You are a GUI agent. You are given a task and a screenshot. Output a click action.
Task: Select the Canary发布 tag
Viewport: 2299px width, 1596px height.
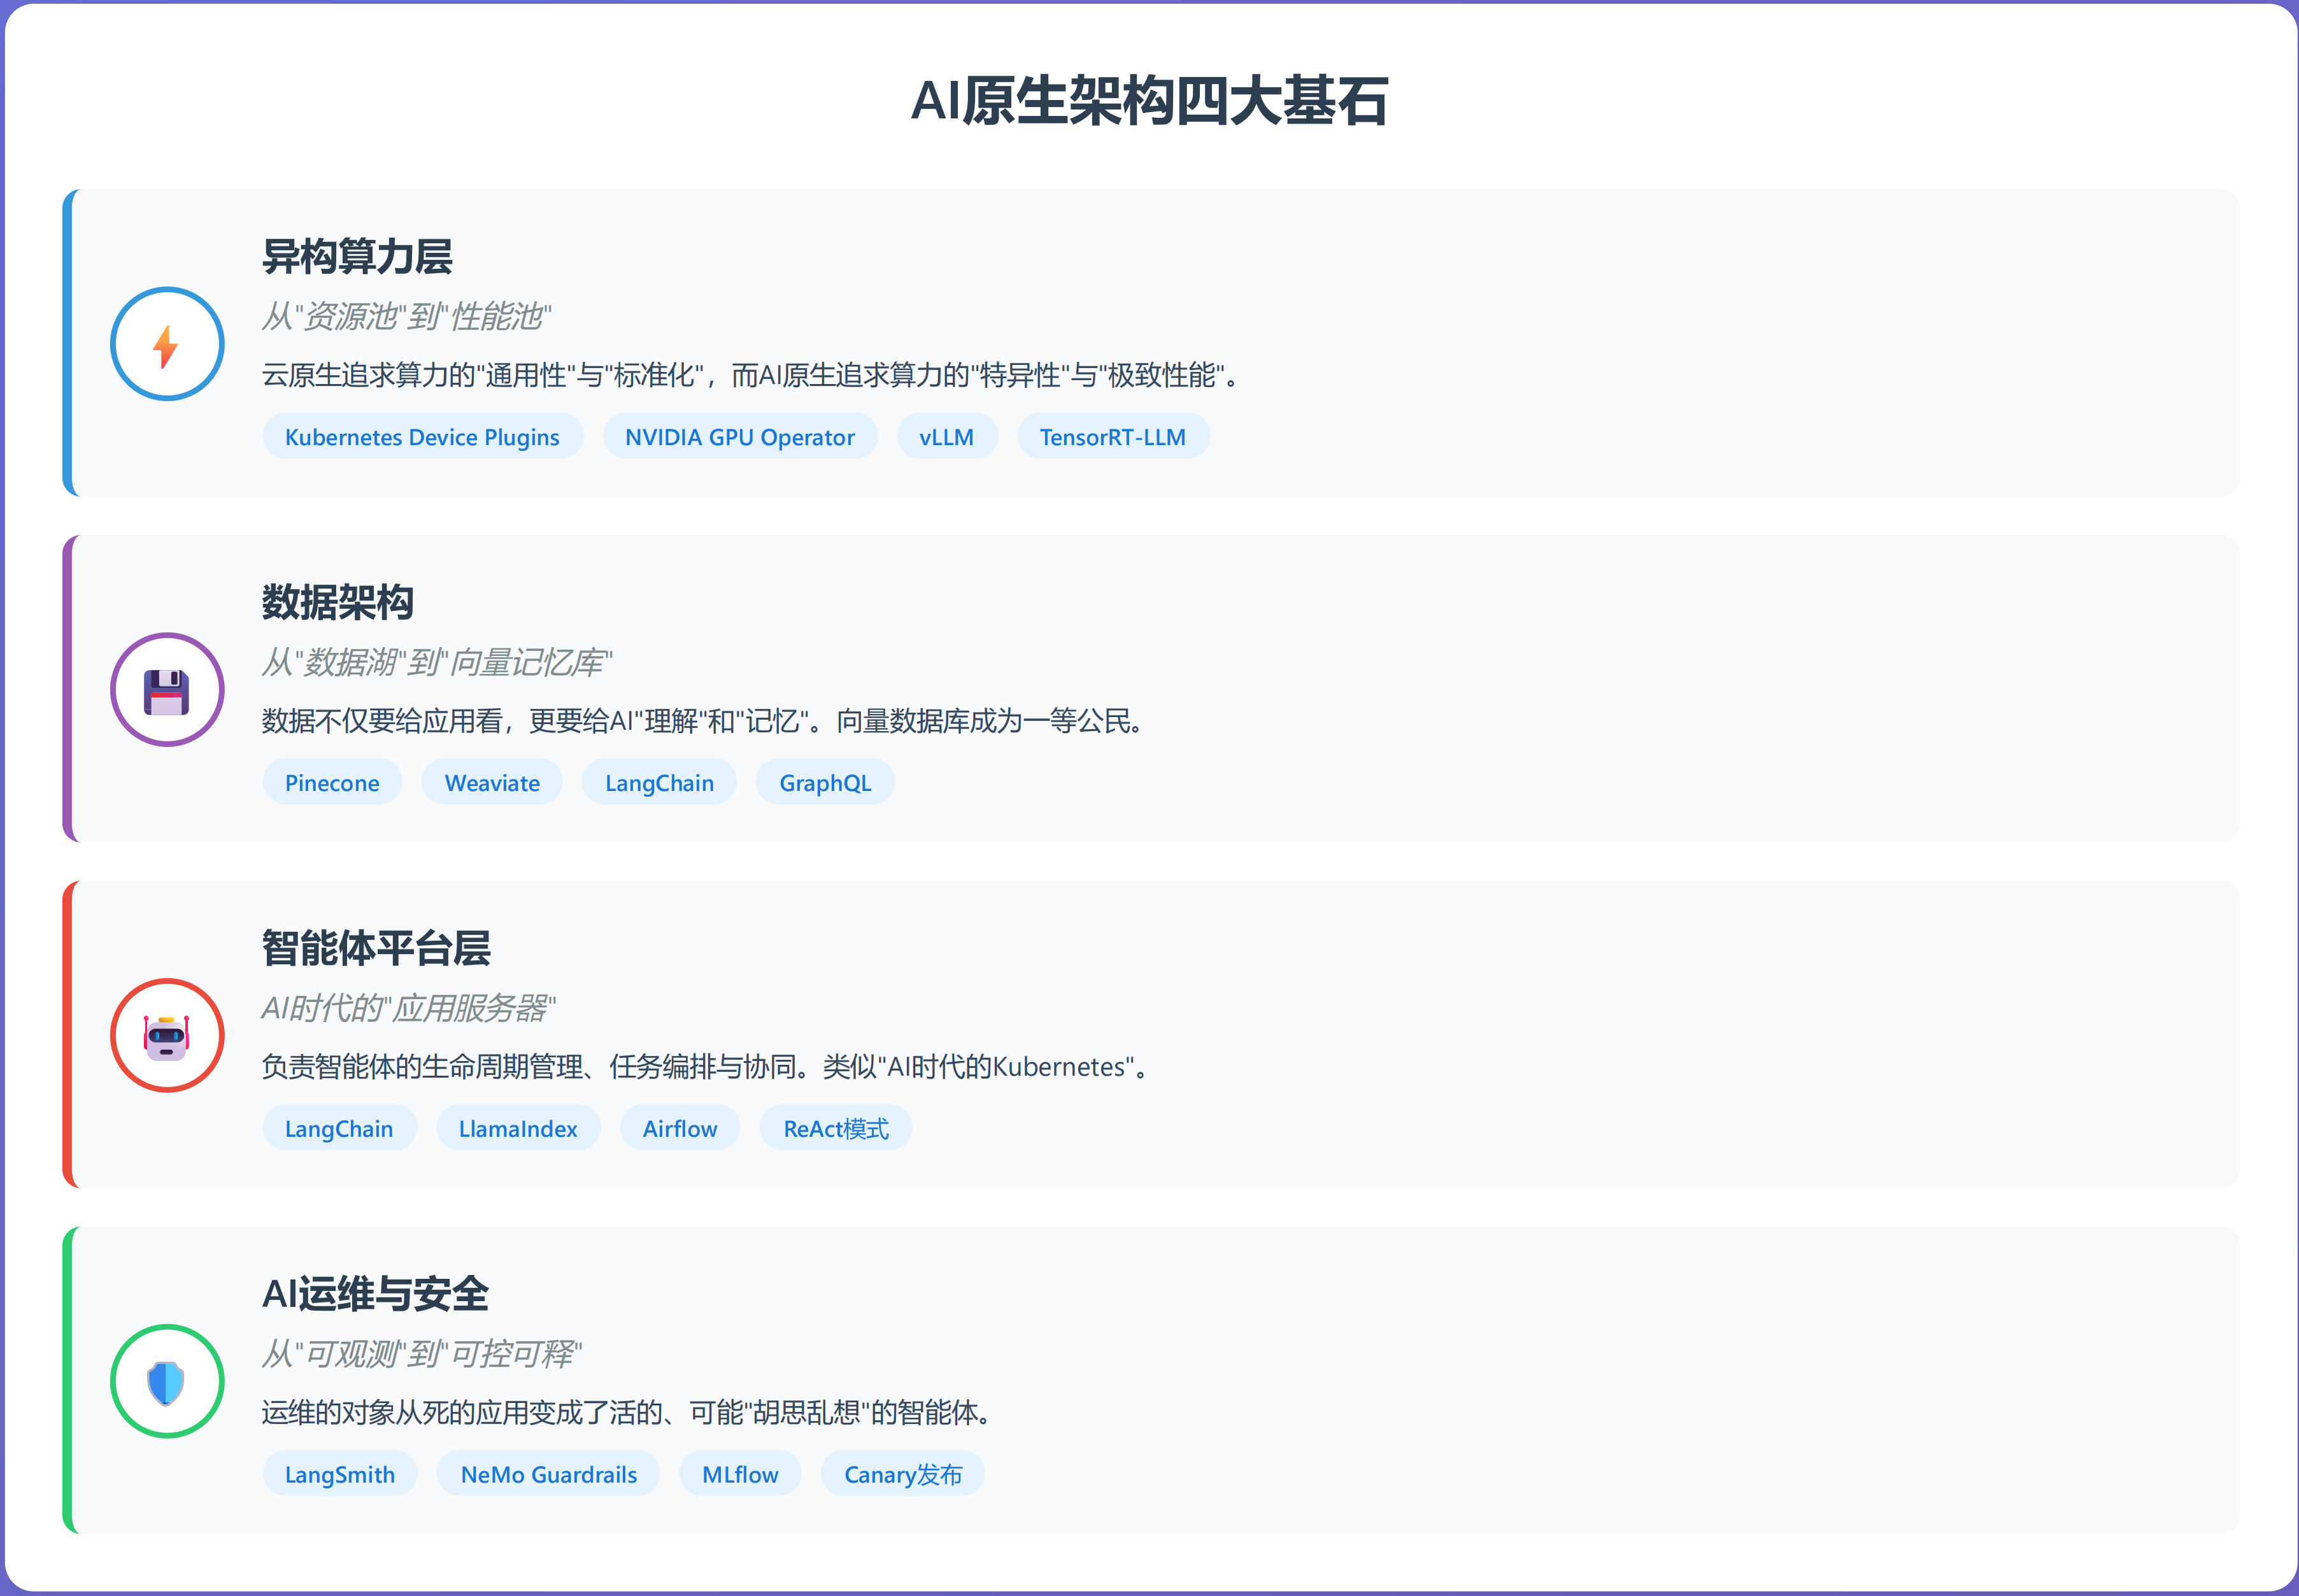click(901, 1473)
